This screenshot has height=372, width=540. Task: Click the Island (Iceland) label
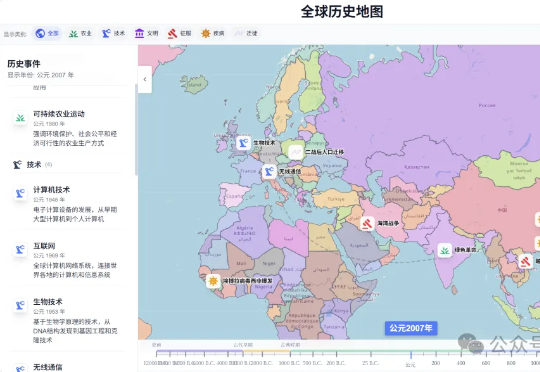[x=194, y=85]
